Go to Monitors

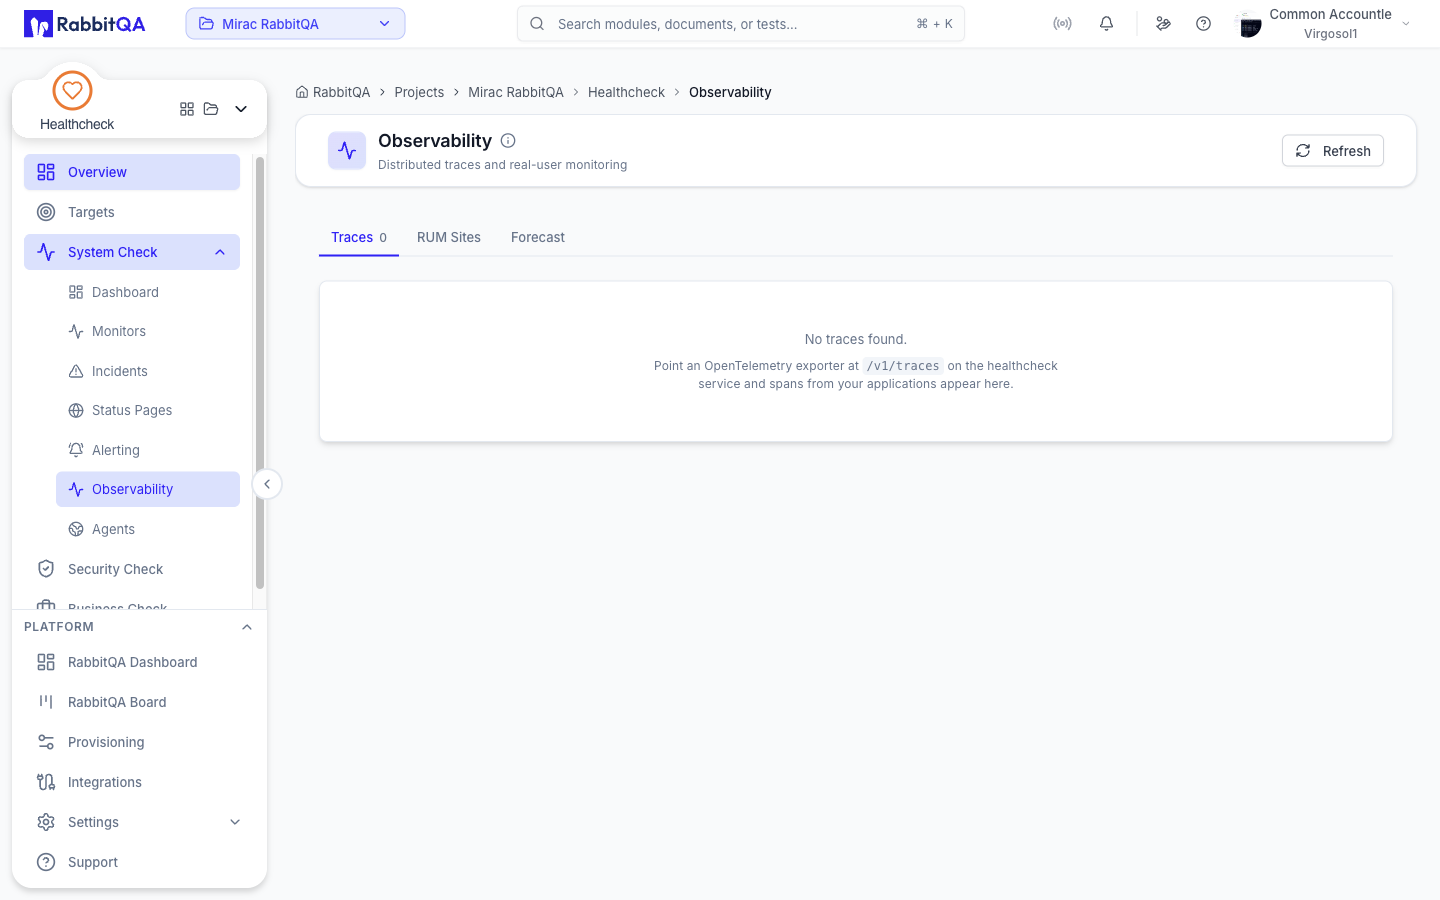point(148,331)
